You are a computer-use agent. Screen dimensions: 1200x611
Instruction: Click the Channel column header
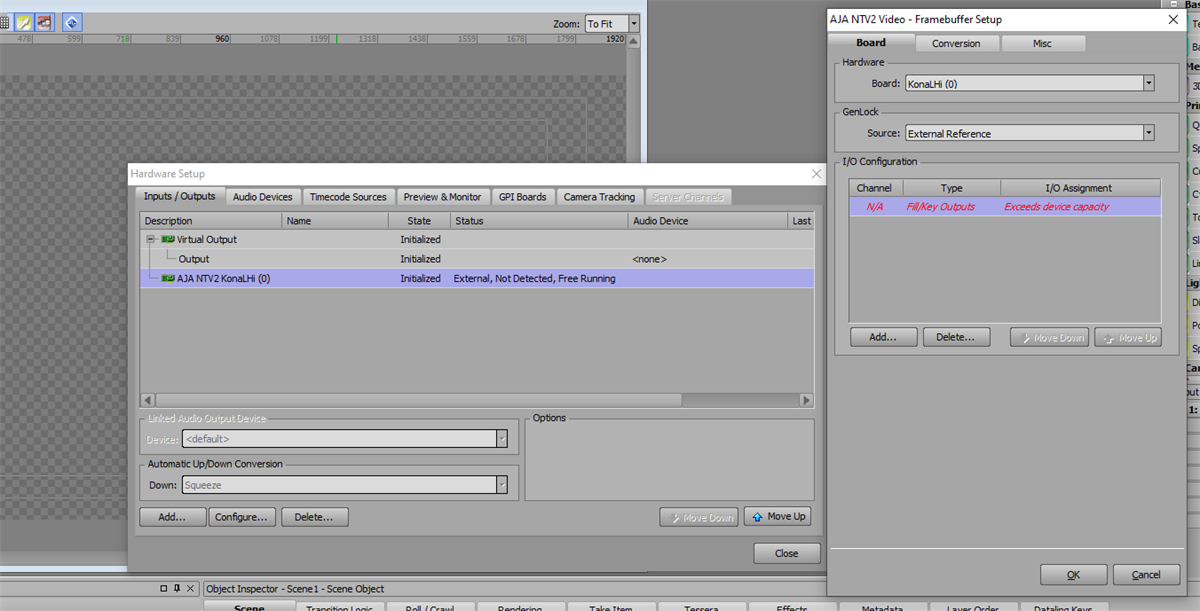875,188
